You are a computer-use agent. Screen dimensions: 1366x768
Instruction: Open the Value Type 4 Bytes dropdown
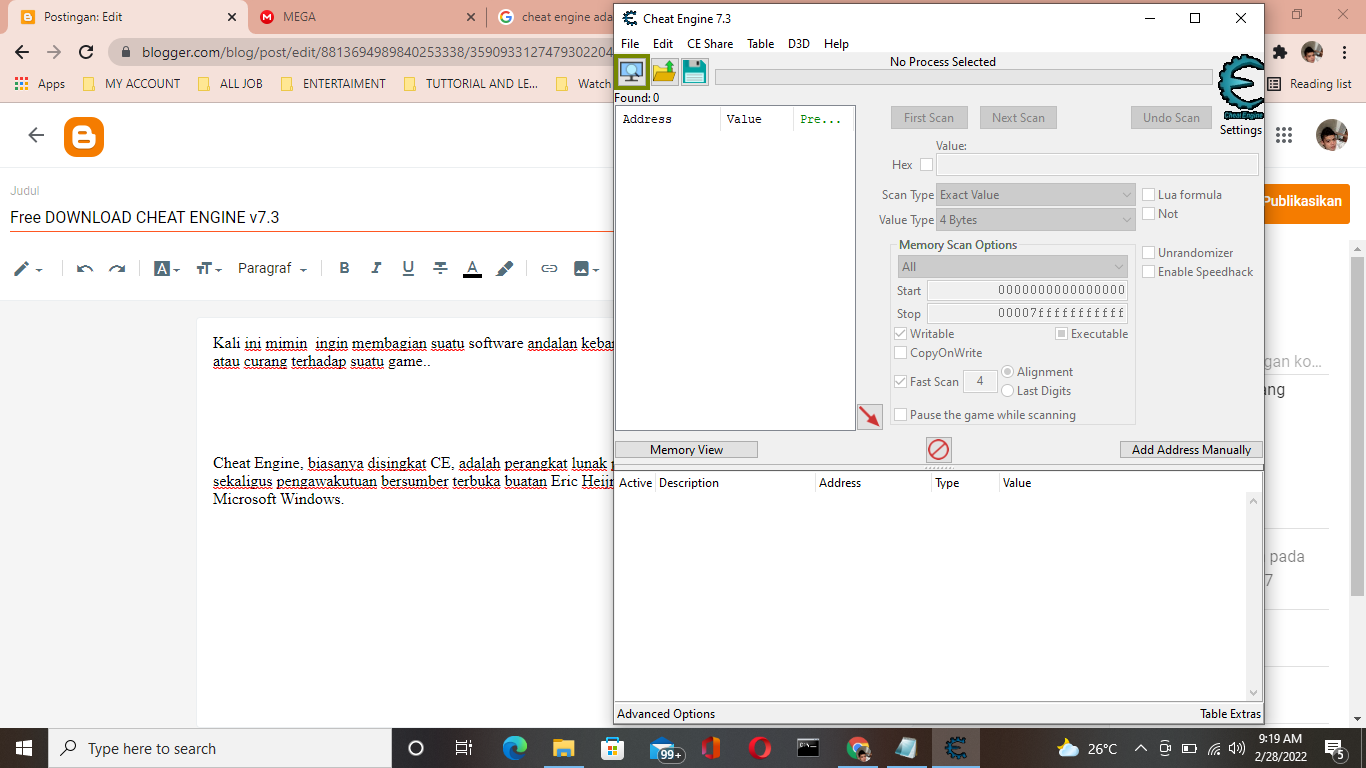1035,220
